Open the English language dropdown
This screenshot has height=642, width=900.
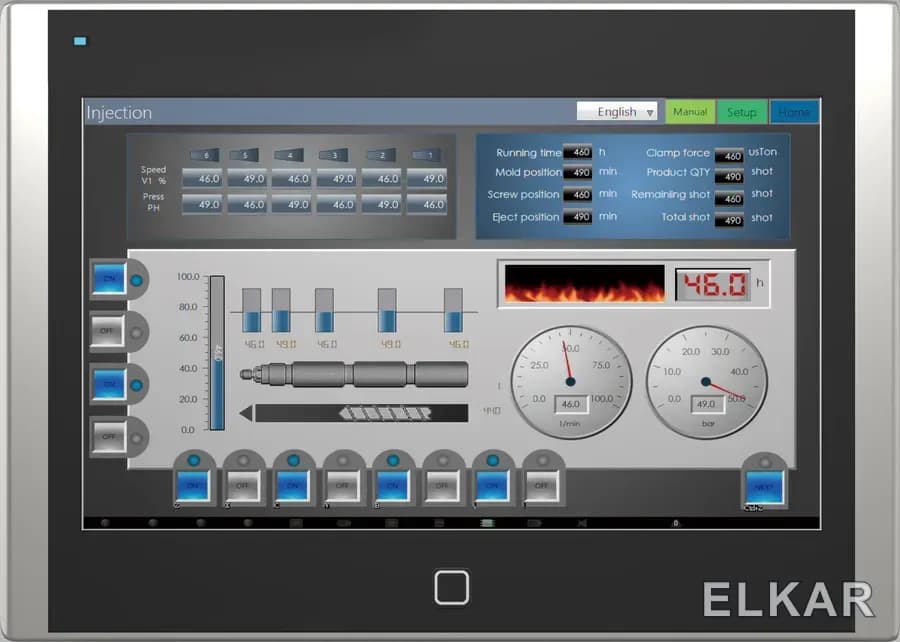click(x=617, y=111)
